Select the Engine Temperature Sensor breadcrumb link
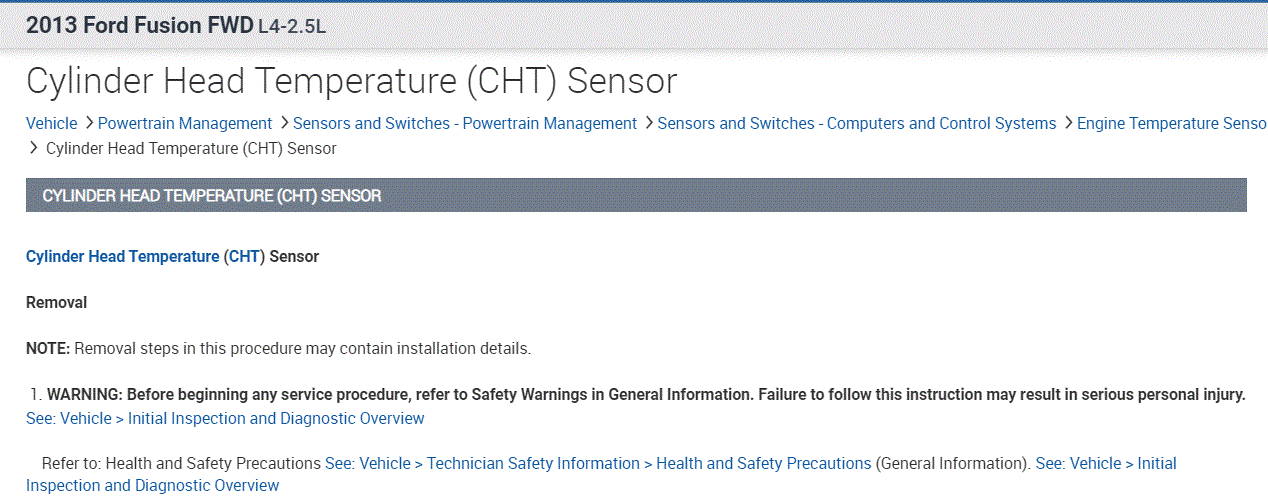The width and height of the screenshot is (1268, 502). (1171, 124)
